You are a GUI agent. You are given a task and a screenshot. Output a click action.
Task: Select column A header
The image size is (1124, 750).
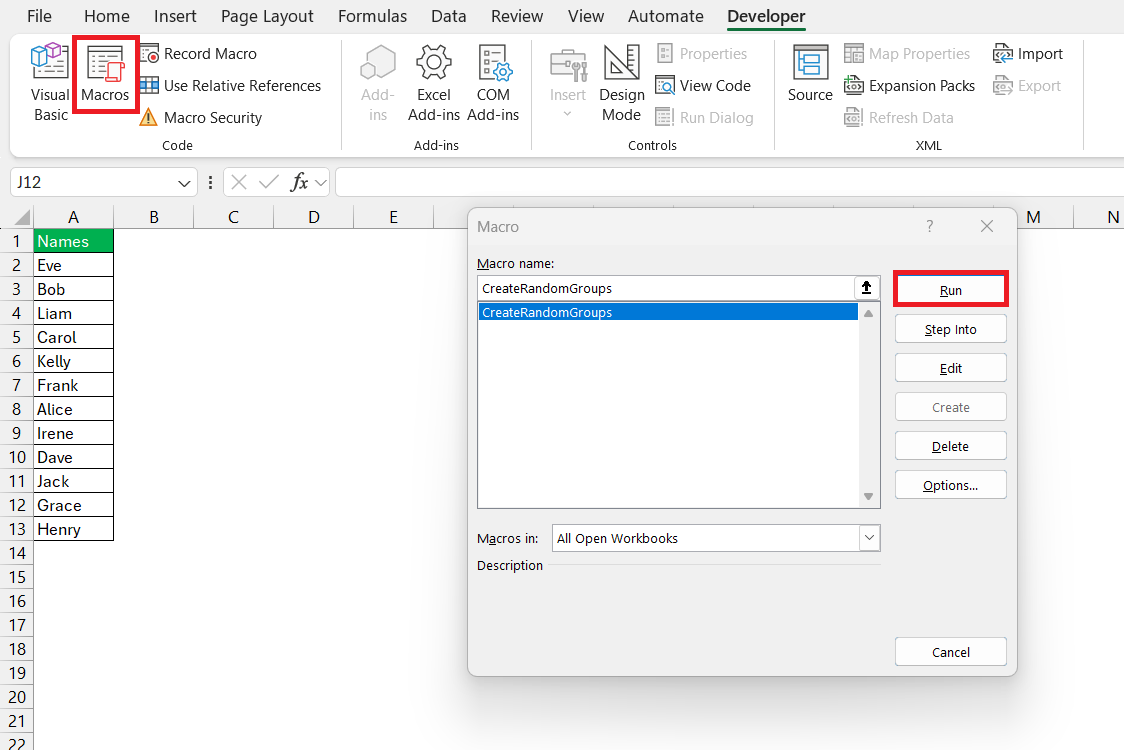tap(73, 217)
